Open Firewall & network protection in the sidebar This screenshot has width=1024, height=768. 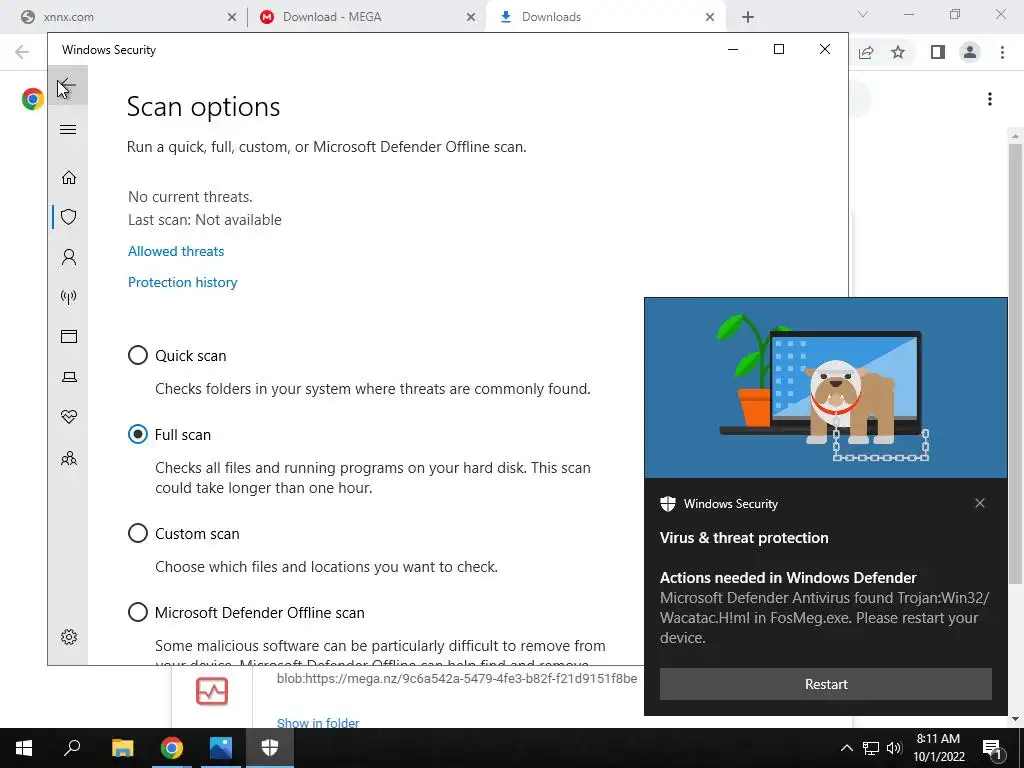[69, 297]
